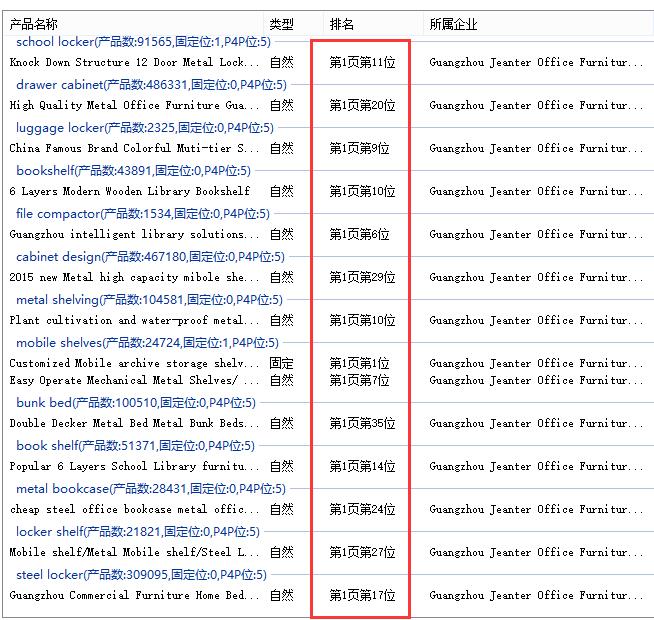654x620 pixels.
Task: Click product 6 Layers Modern Wooden Library Bookshelf
Action: [130, 192]
